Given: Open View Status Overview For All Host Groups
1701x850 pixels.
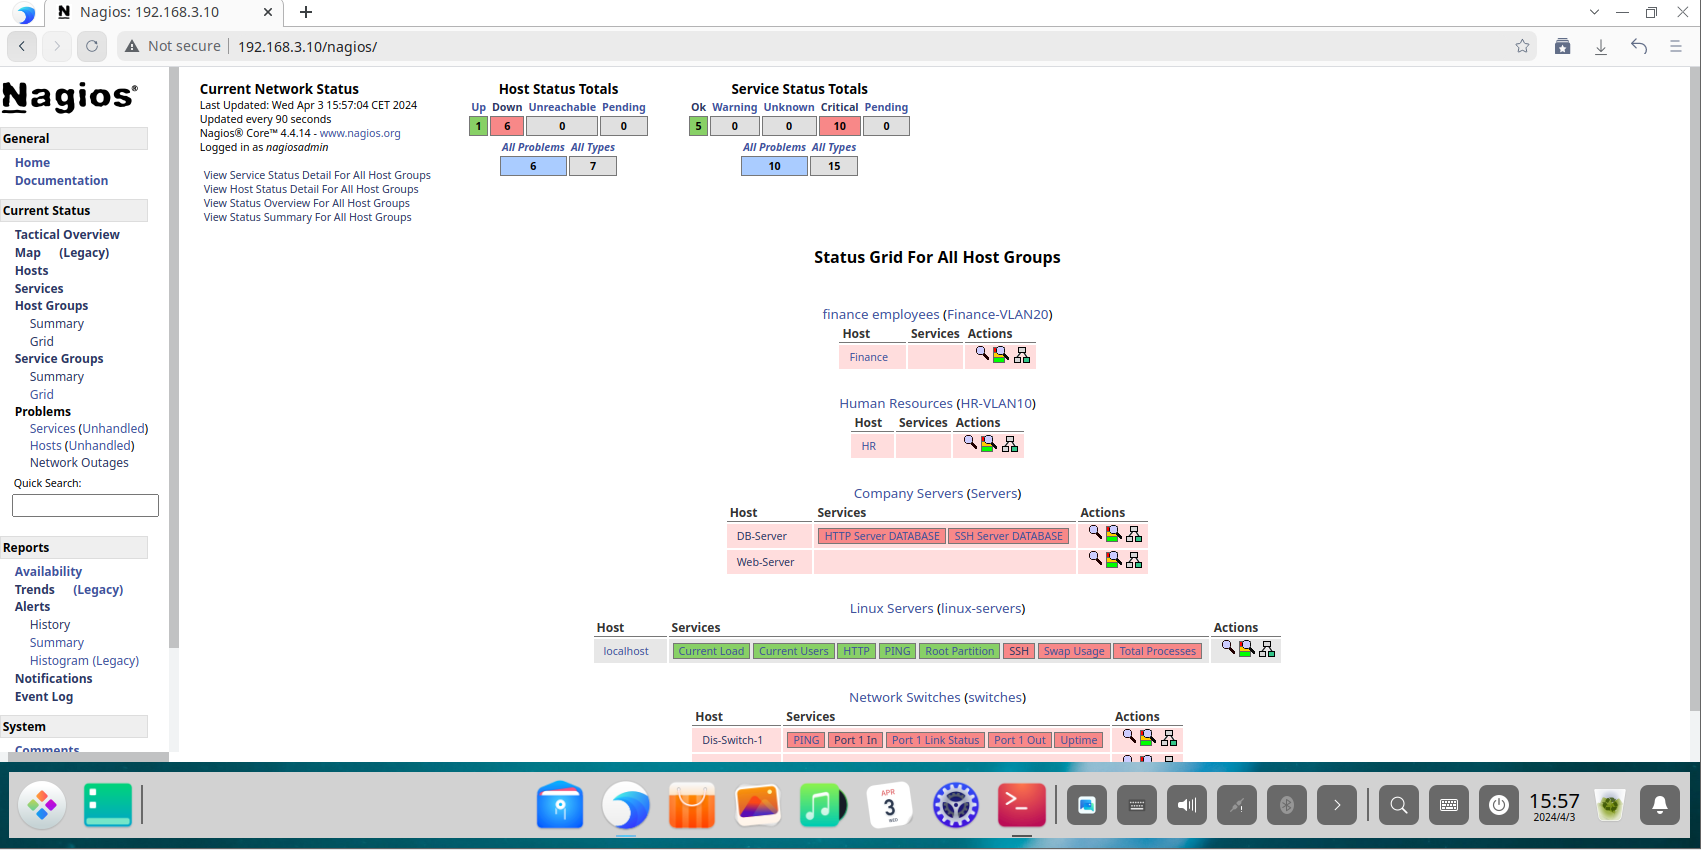Looking at the screenshot, I should click(x=307, y=203).
